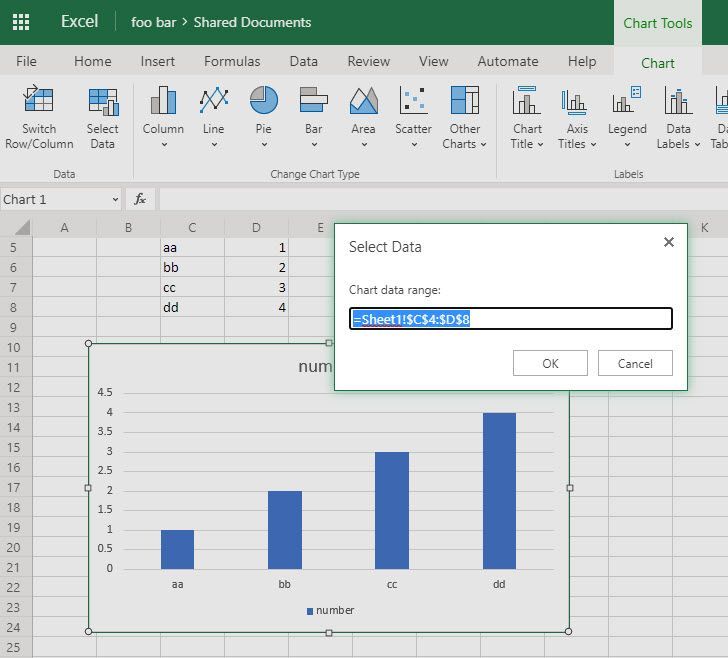Select cell containing aa
This screenshot has width=728, height=658.
192,248
